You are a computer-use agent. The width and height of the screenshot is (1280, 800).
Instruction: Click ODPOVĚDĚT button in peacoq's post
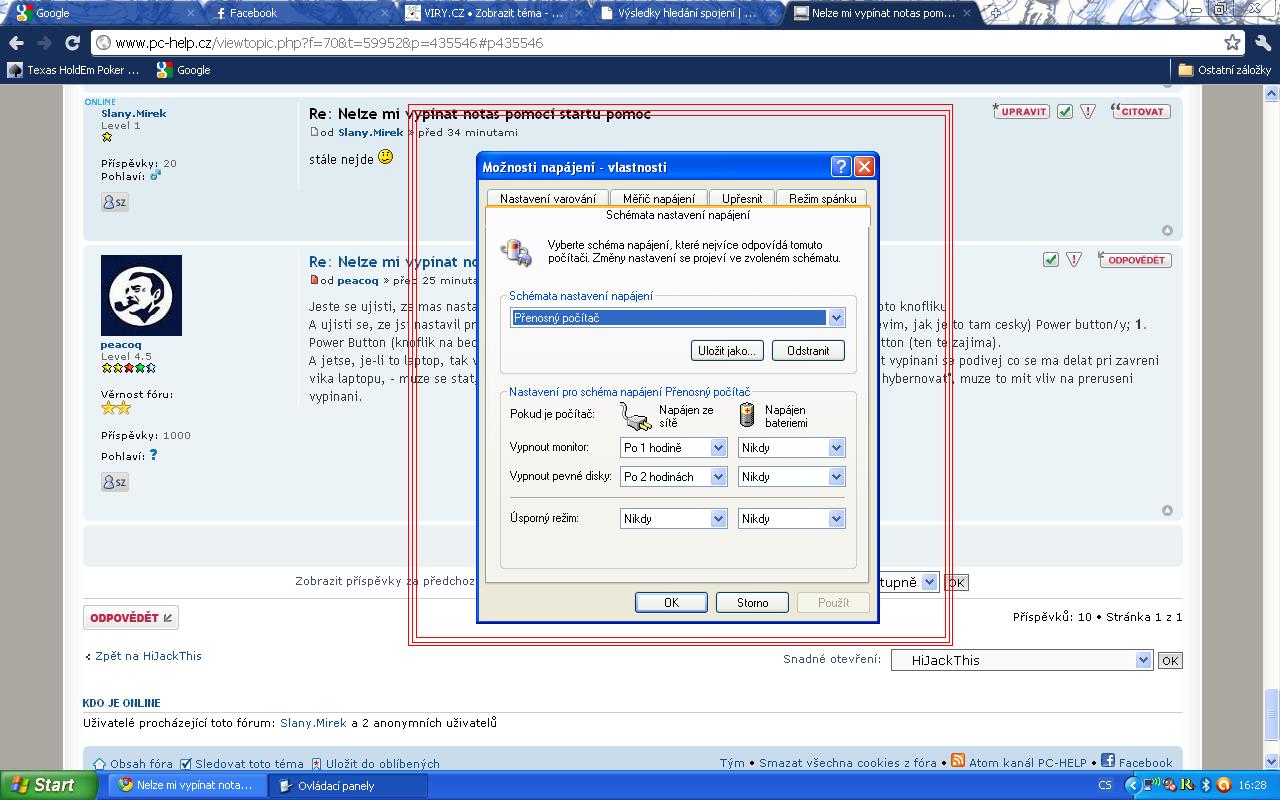point(1135,259)
